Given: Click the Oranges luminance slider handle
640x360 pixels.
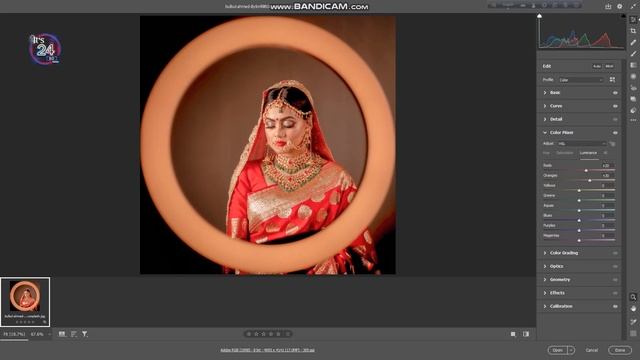Looking at the screenshot, I should (x=590, y=180).
